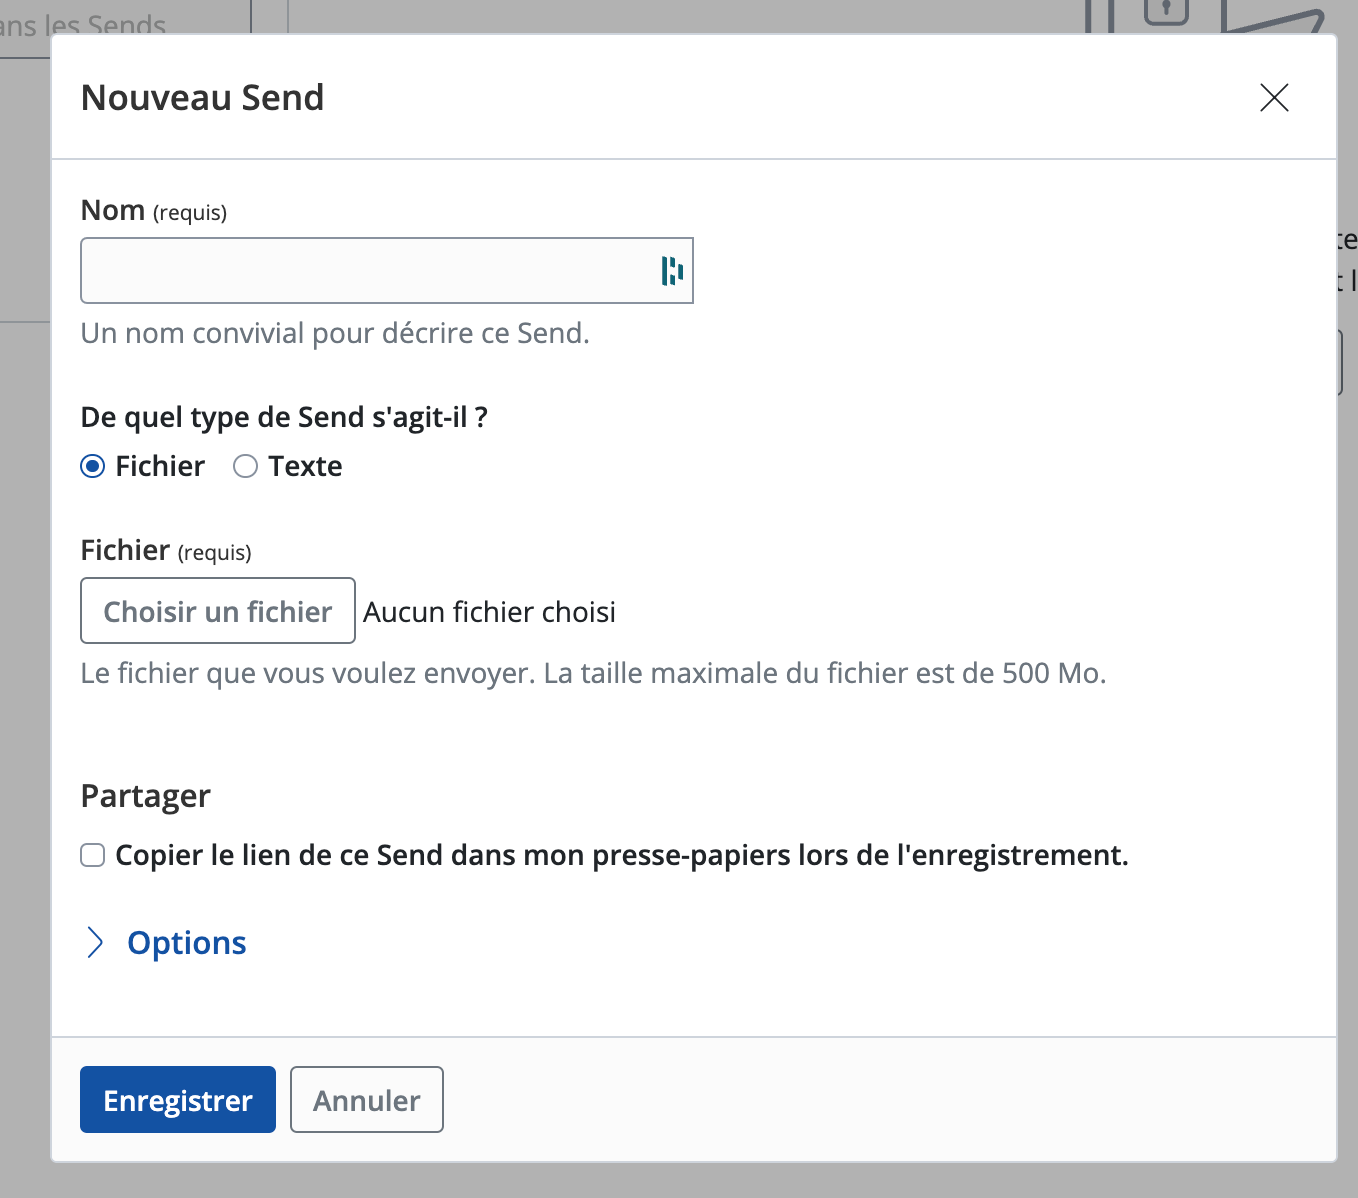The image size is (1358, 1198).
Task: Focus the Nom text input field
Action: pos(365,270)
